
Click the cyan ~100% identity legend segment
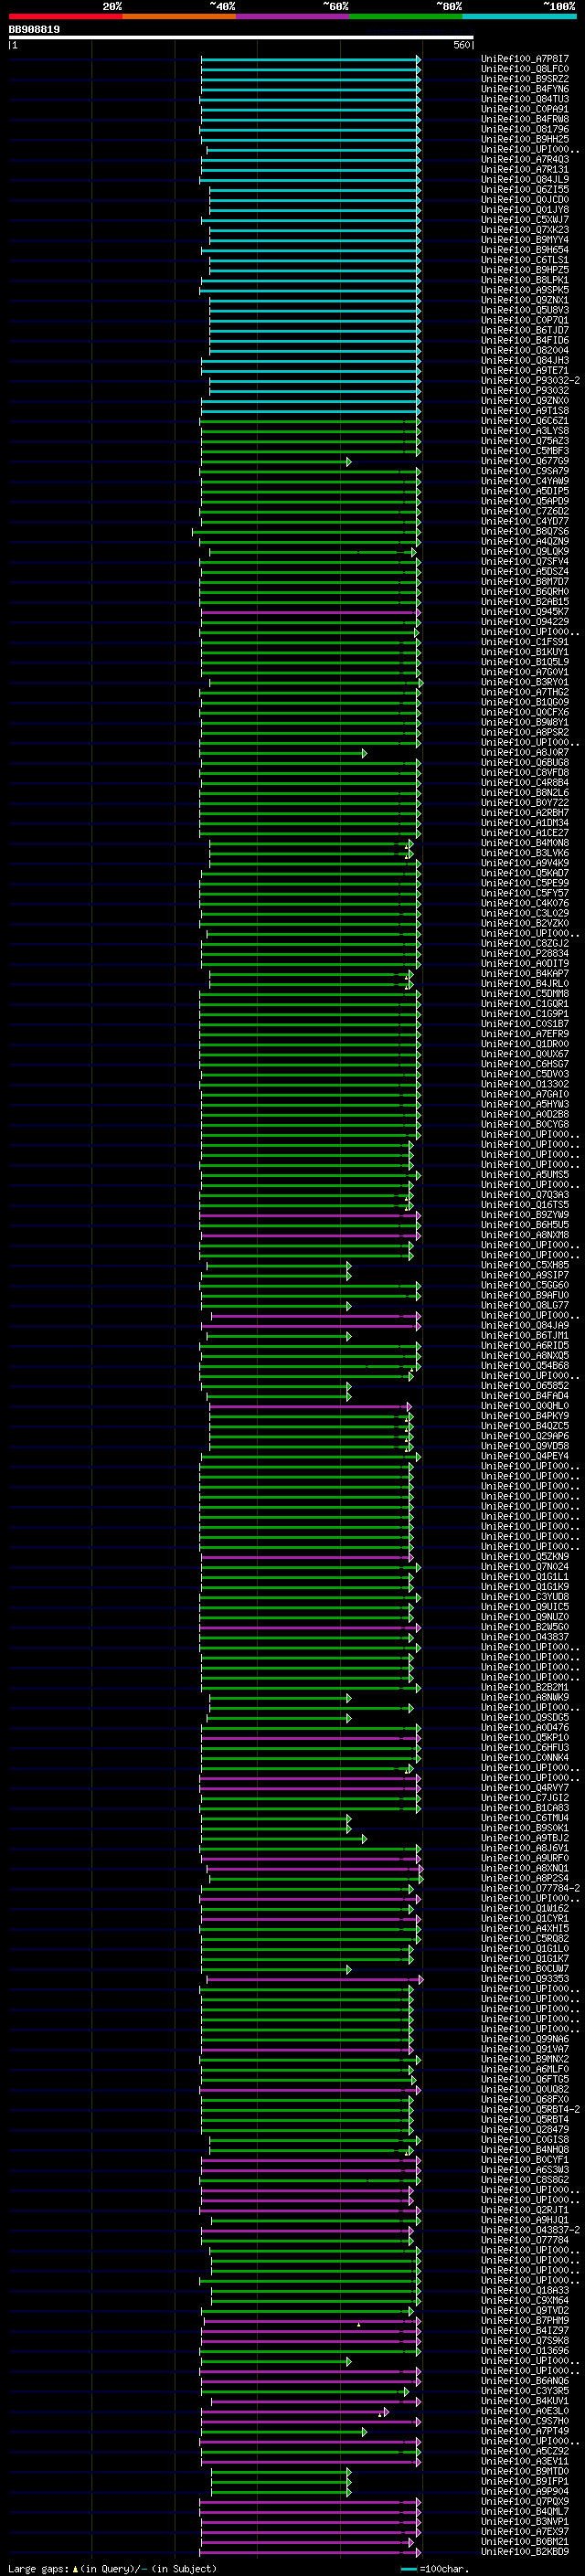(x=519, y=16)
